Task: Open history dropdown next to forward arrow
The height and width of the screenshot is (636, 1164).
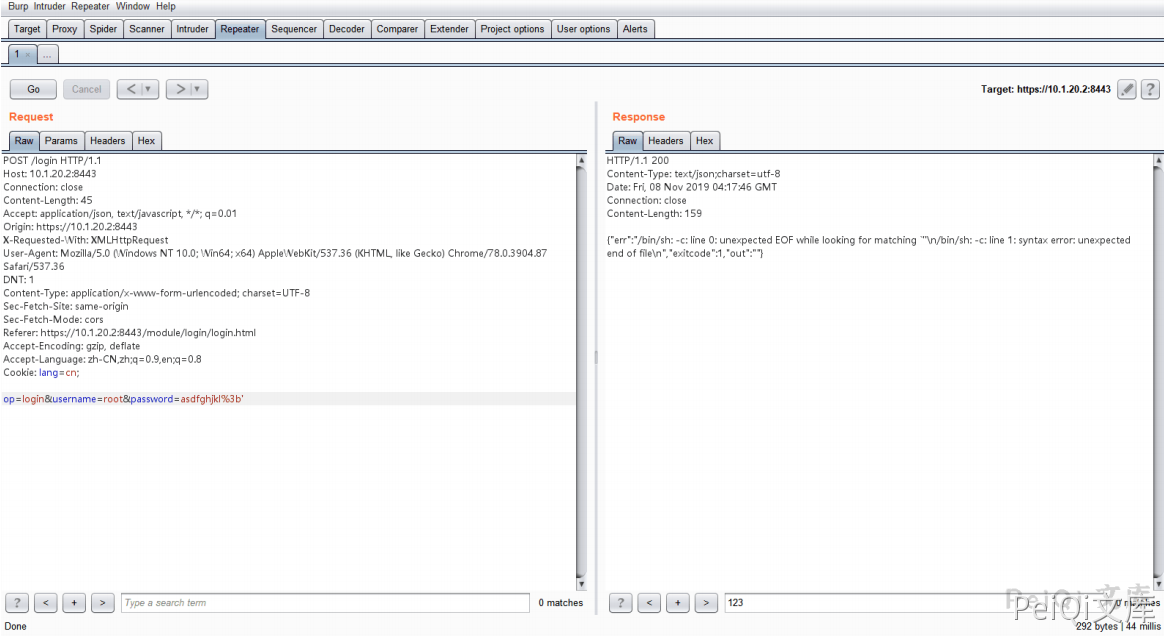Action: [x=198, y=89]
